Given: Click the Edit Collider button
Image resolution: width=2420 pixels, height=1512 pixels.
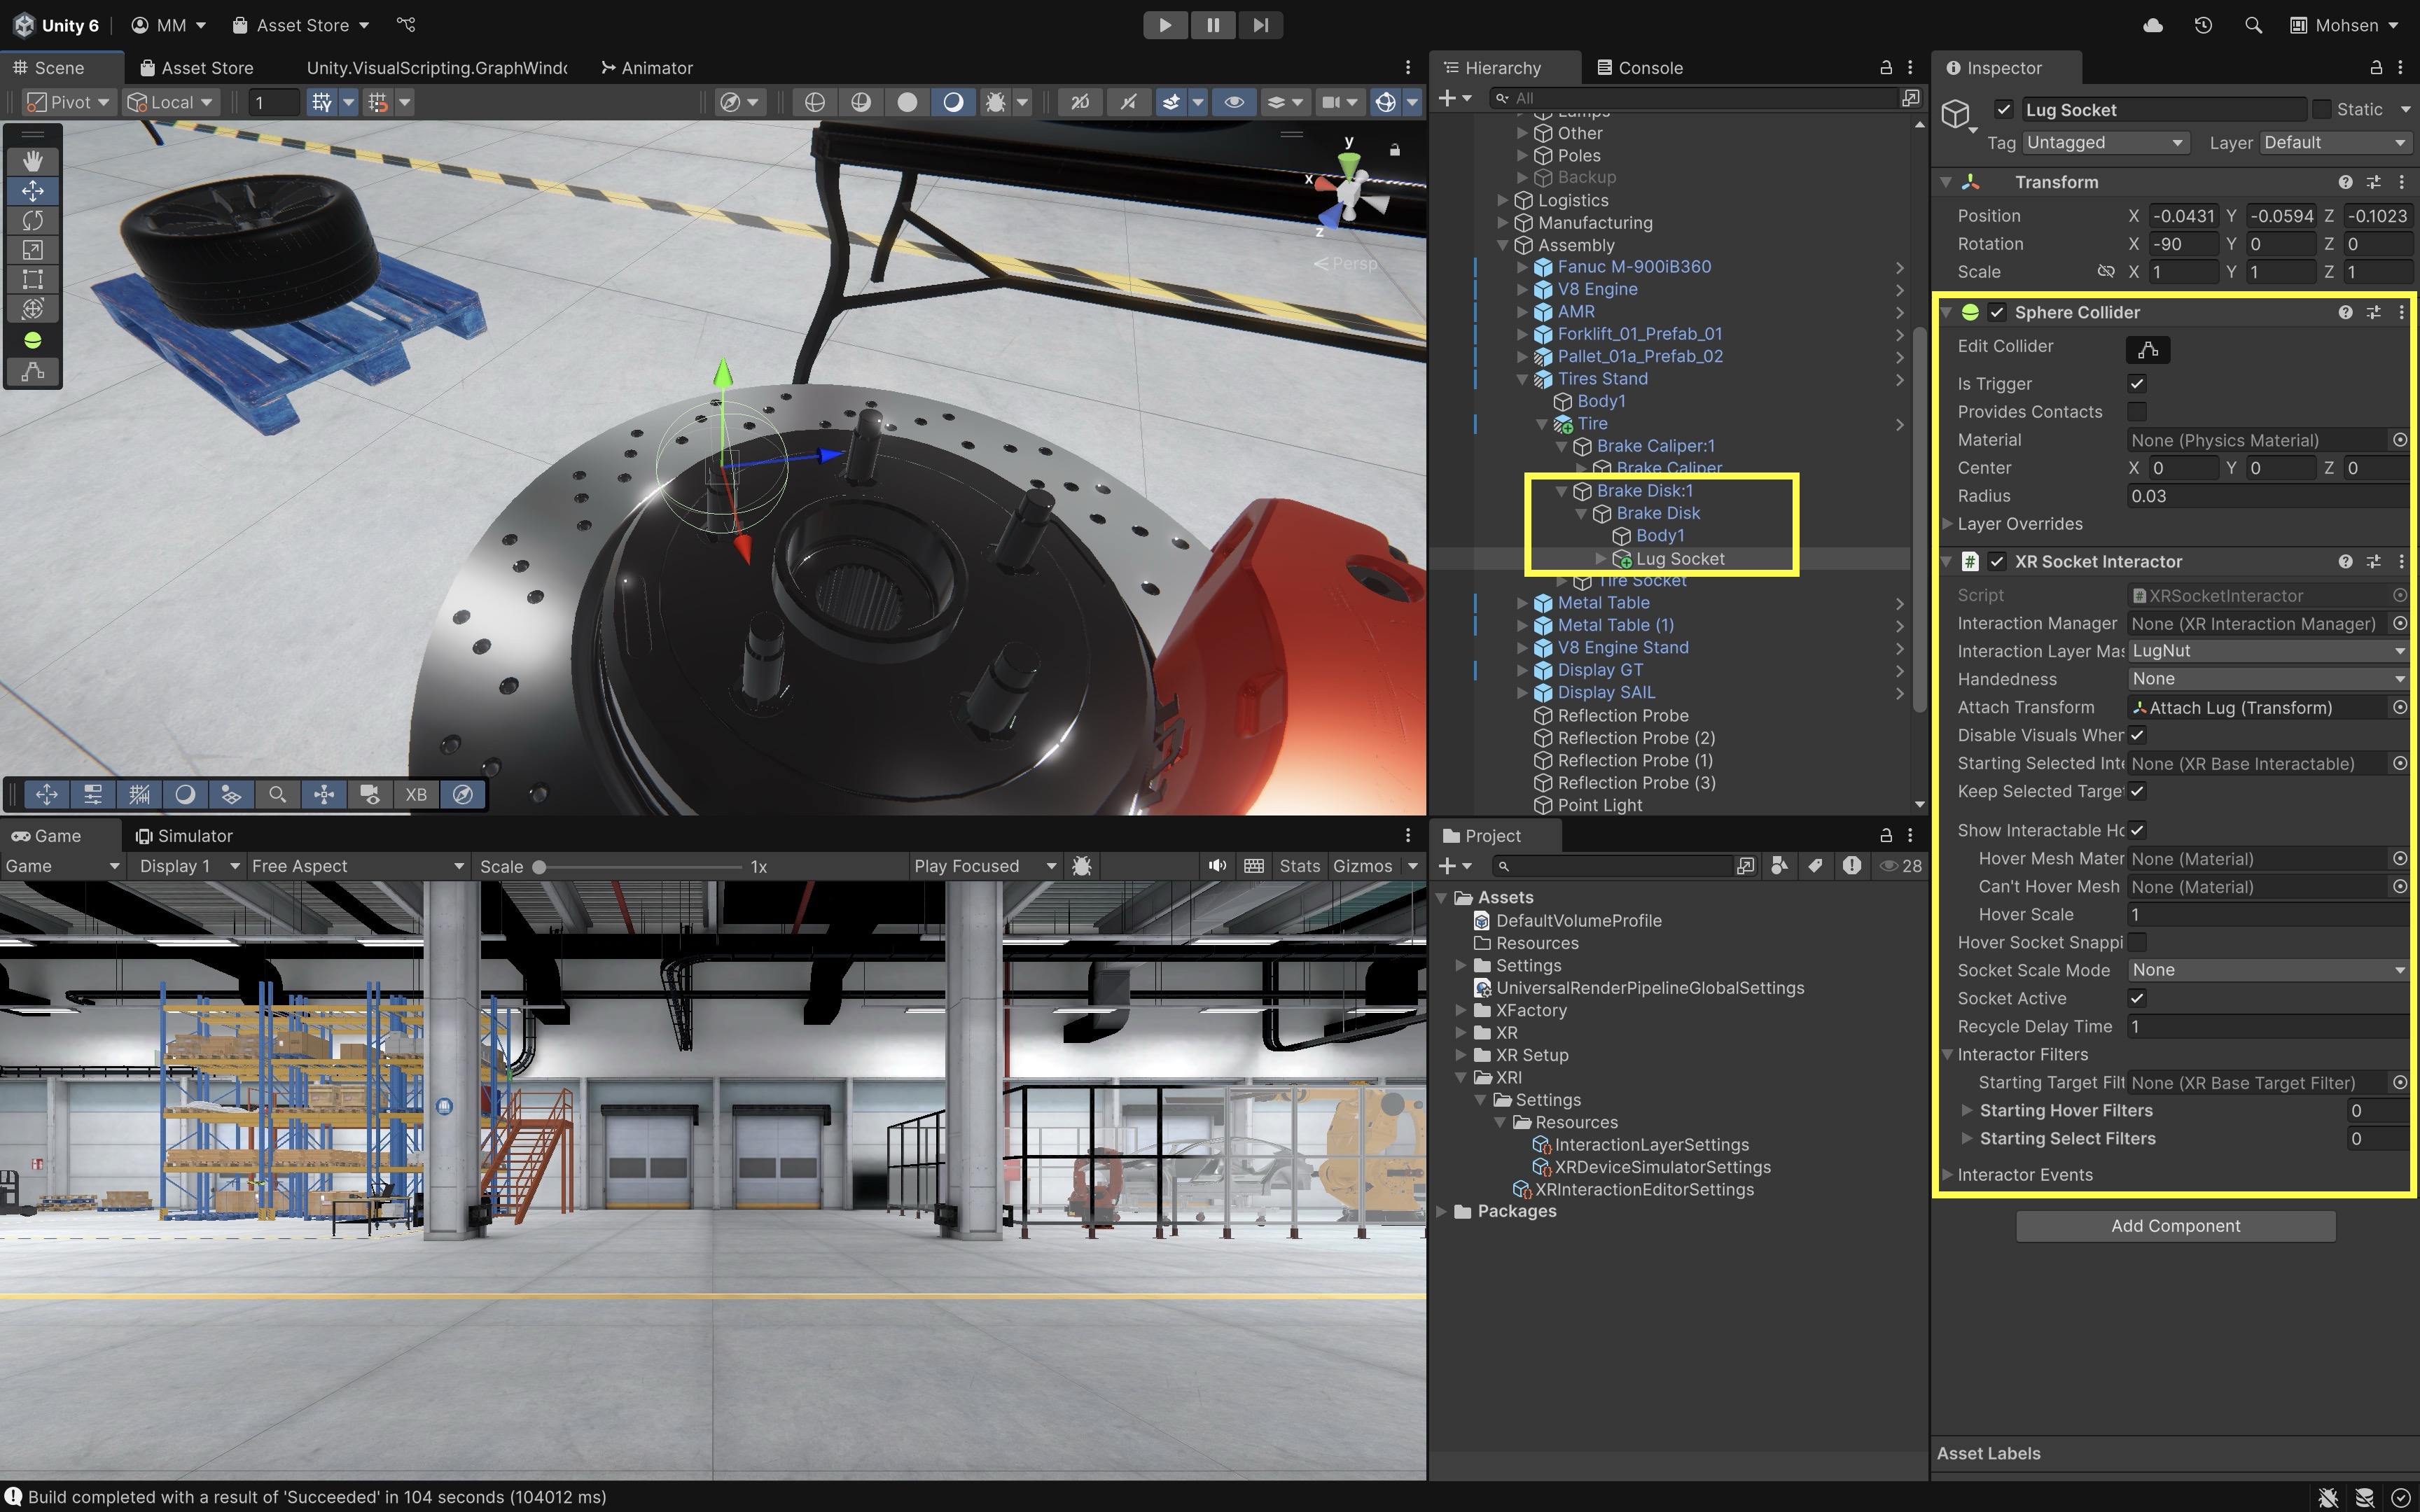Looking at the screenshot, I should click(x=2147, y=350).
